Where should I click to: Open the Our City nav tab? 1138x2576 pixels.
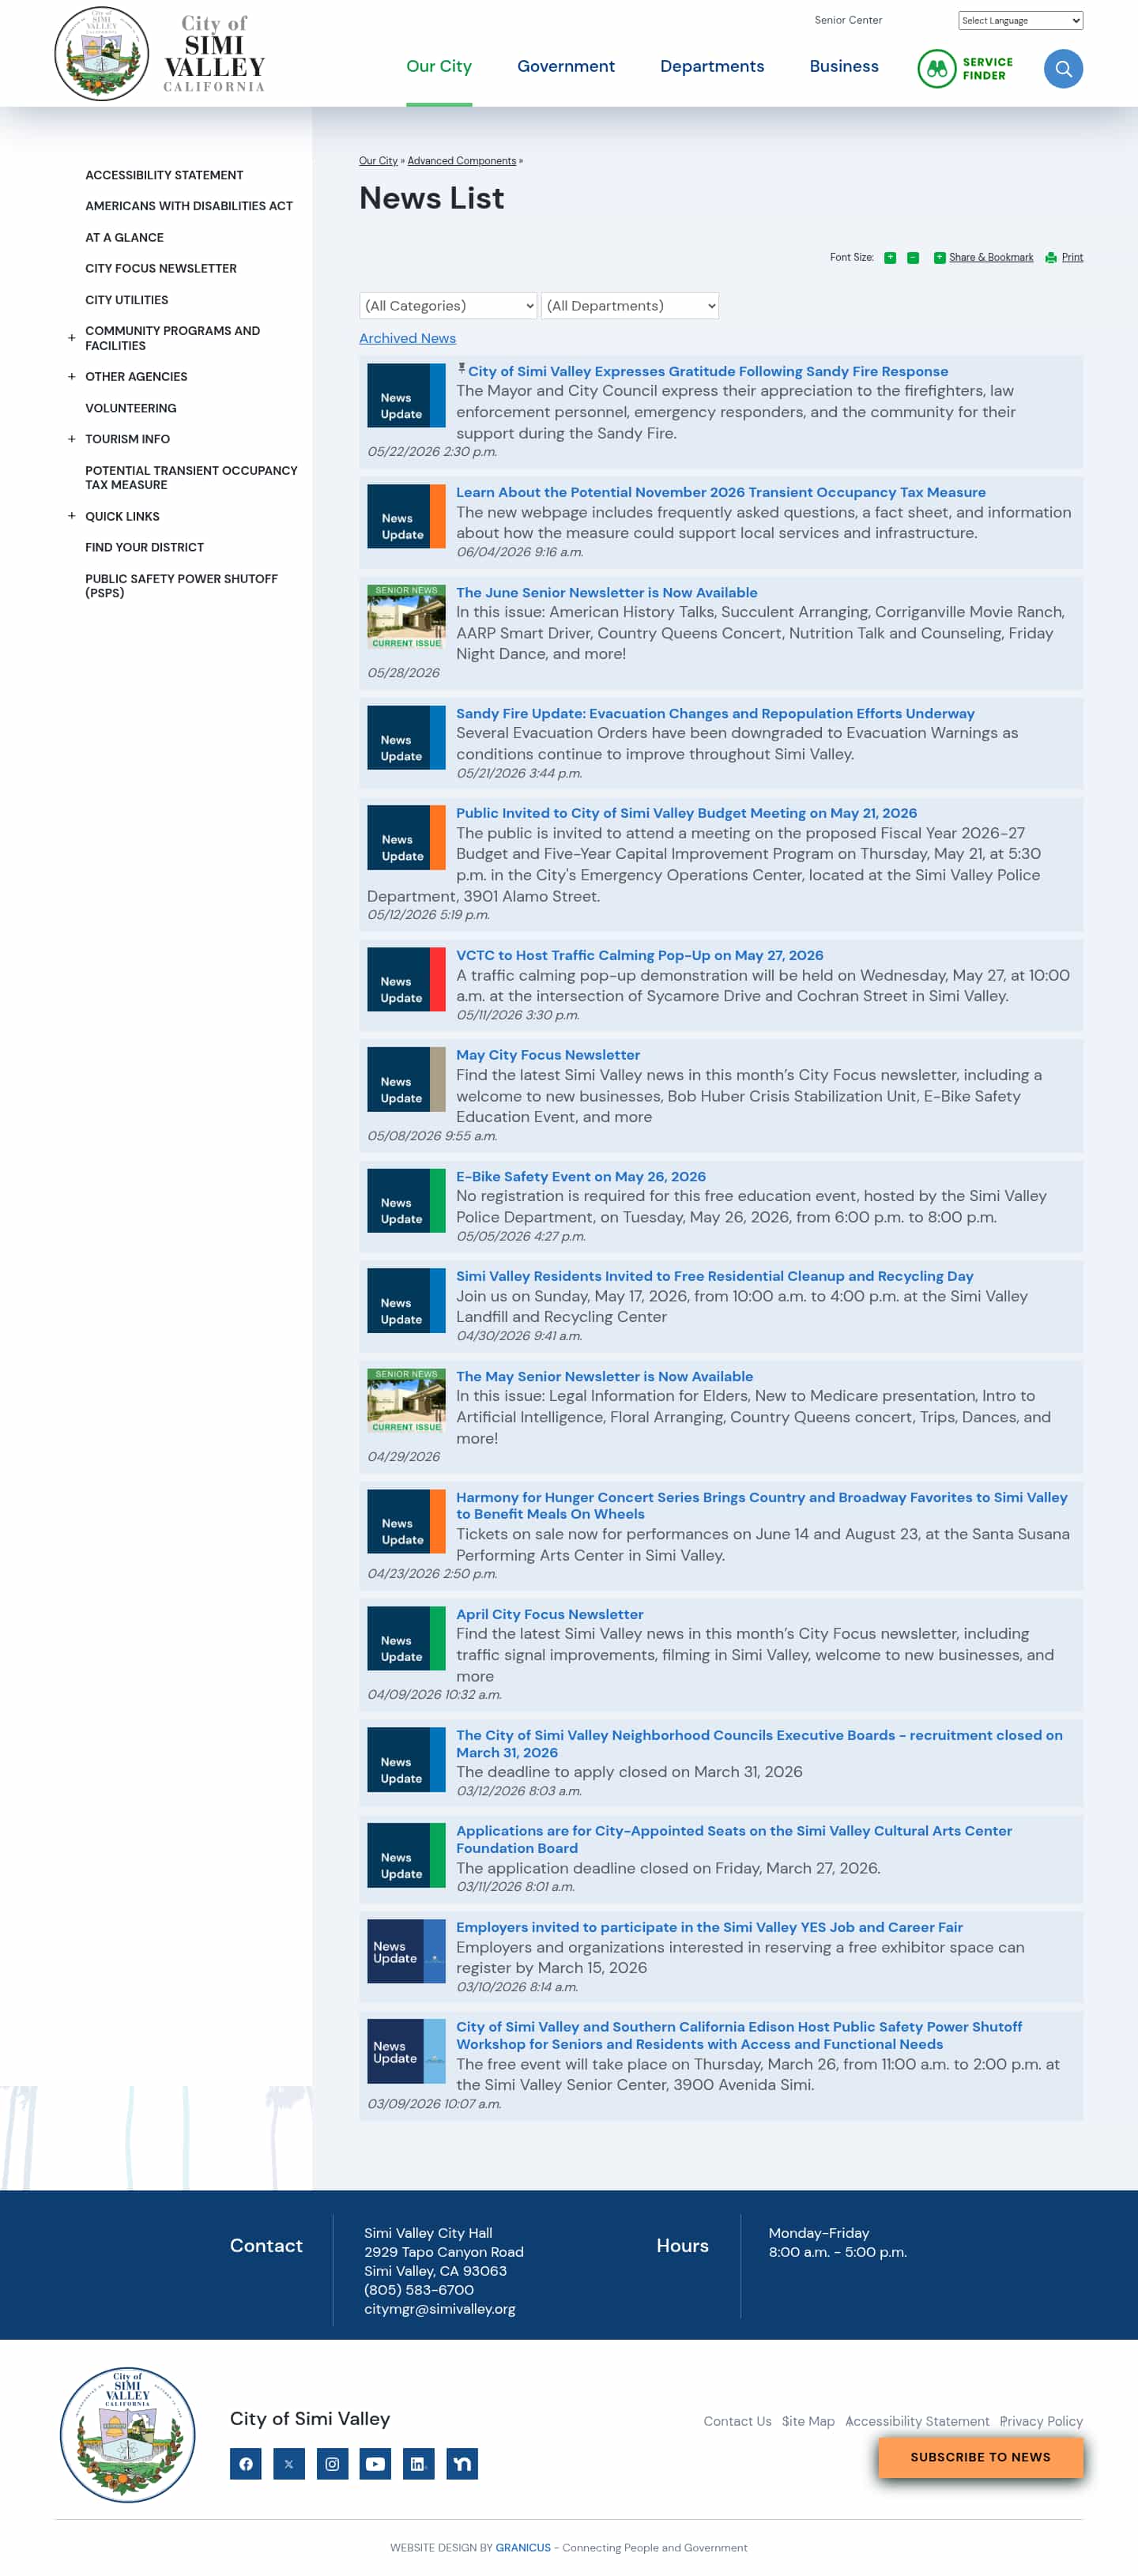[439, 67]
